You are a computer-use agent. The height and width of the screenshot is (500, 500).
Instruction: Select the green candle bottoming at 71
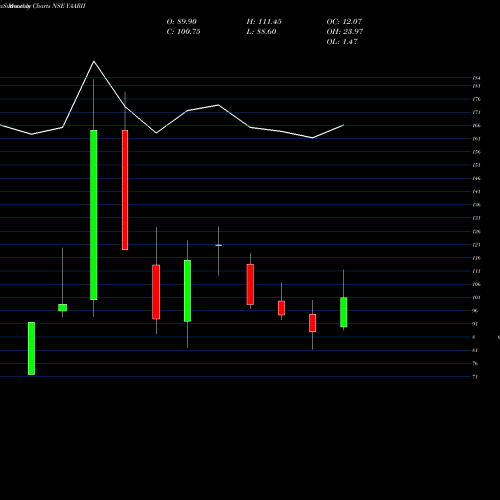point(31,349)
